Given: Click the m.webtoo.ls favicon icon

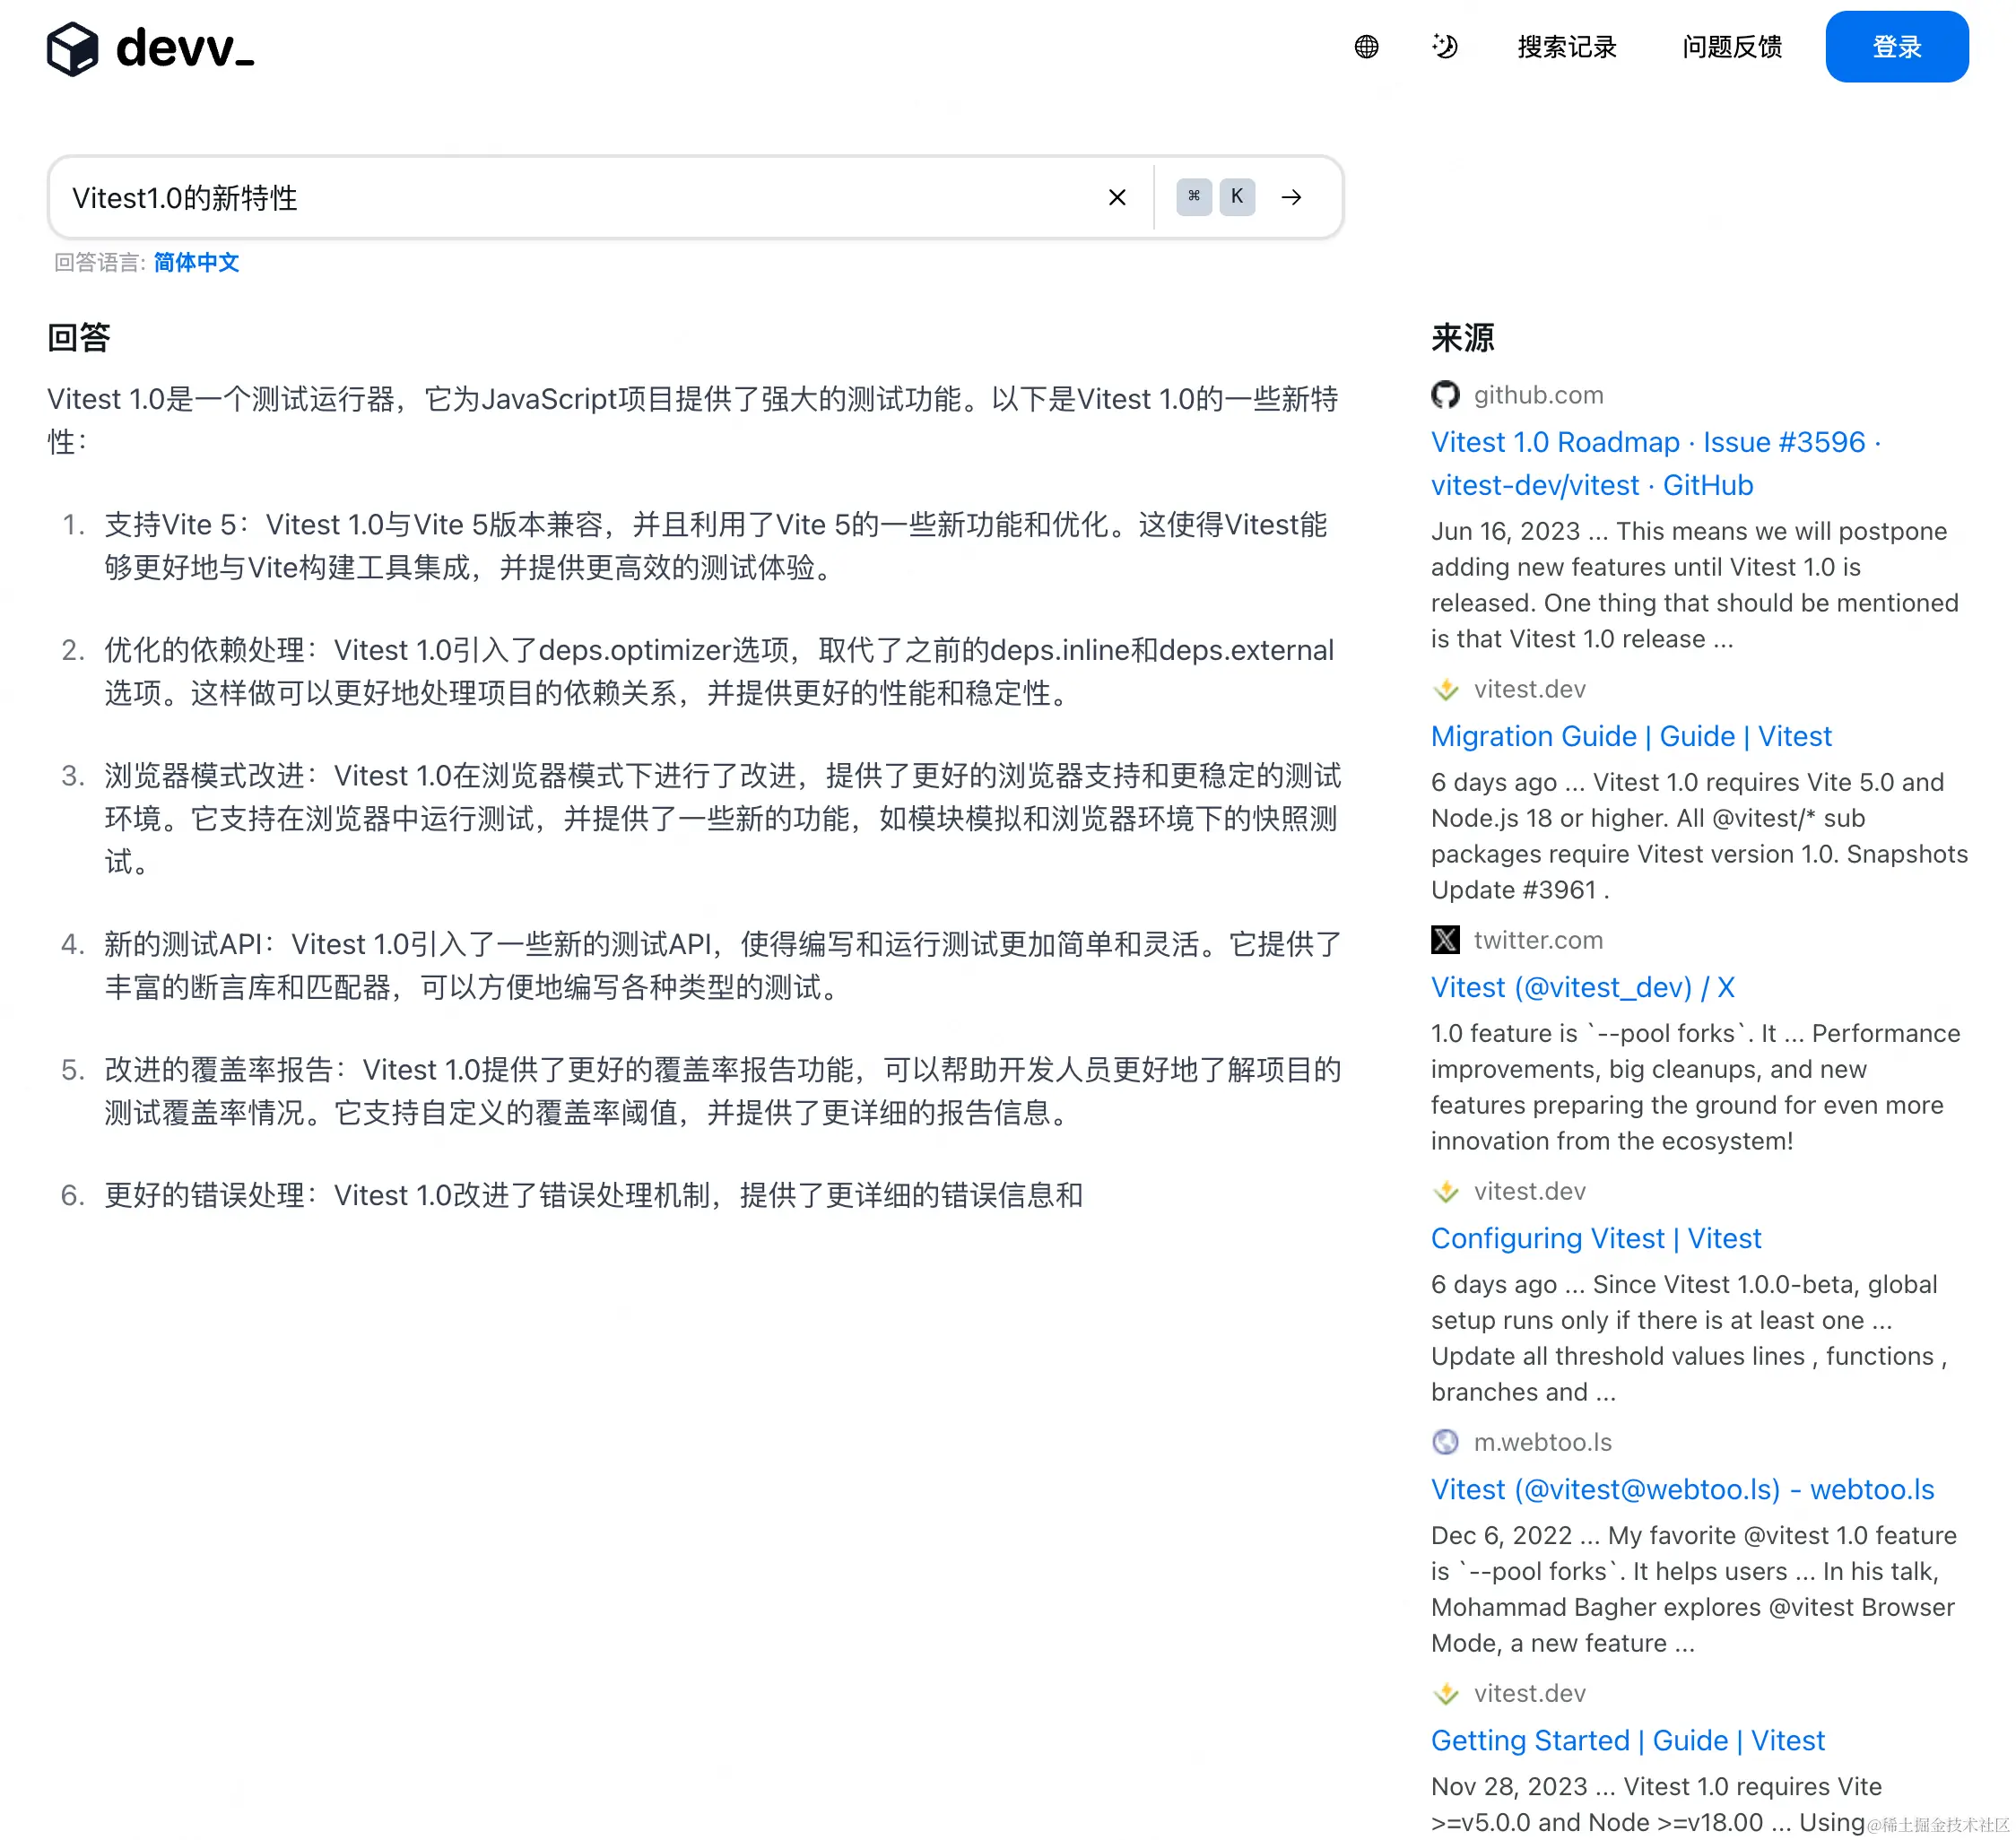Looking at the screenshot, I should (1445, 1442).
